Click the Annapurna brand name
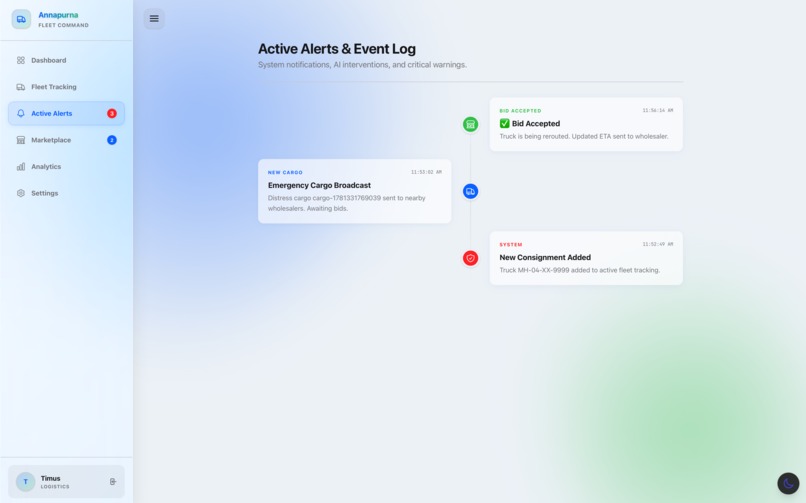This screenshot has width=806, height=503. pos(58,15)
